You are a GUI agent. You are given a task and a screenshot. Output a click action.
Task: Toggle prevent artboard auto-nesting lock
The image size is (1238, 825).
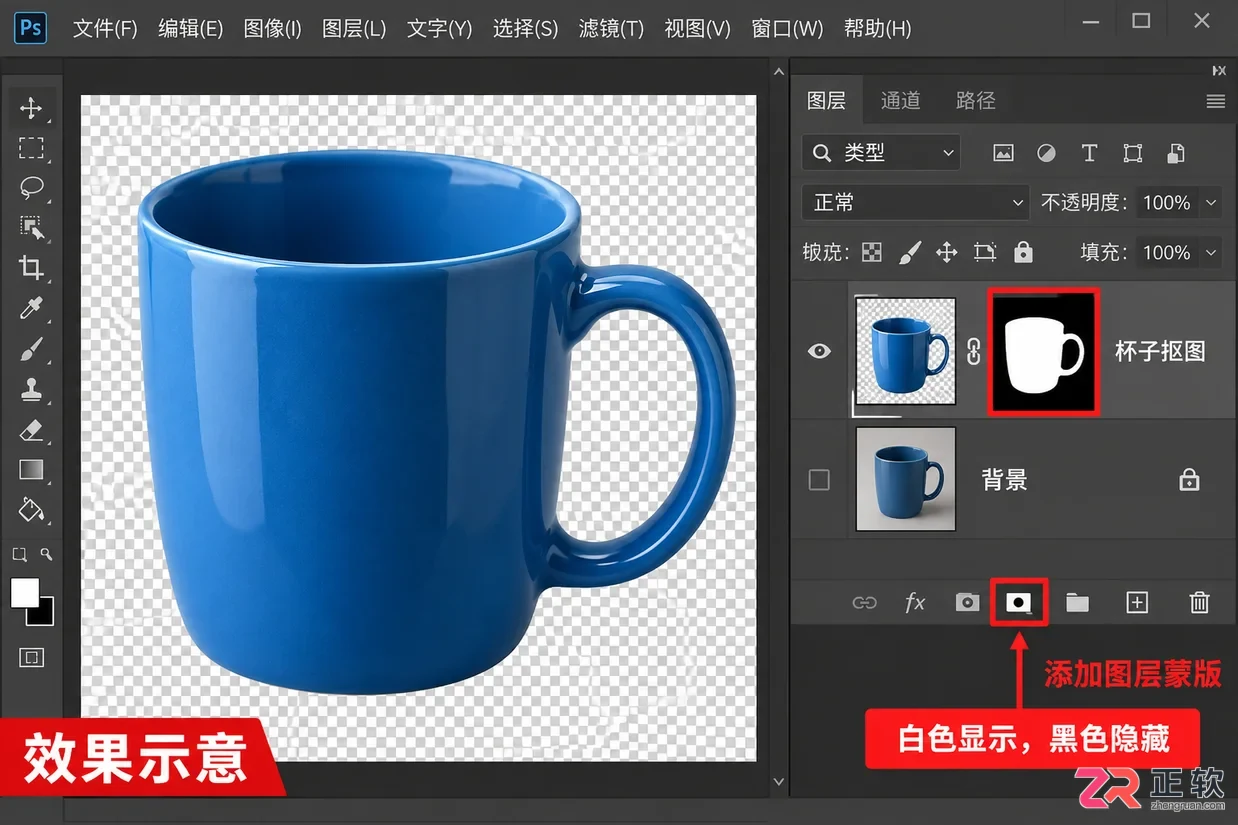(985, 253)
